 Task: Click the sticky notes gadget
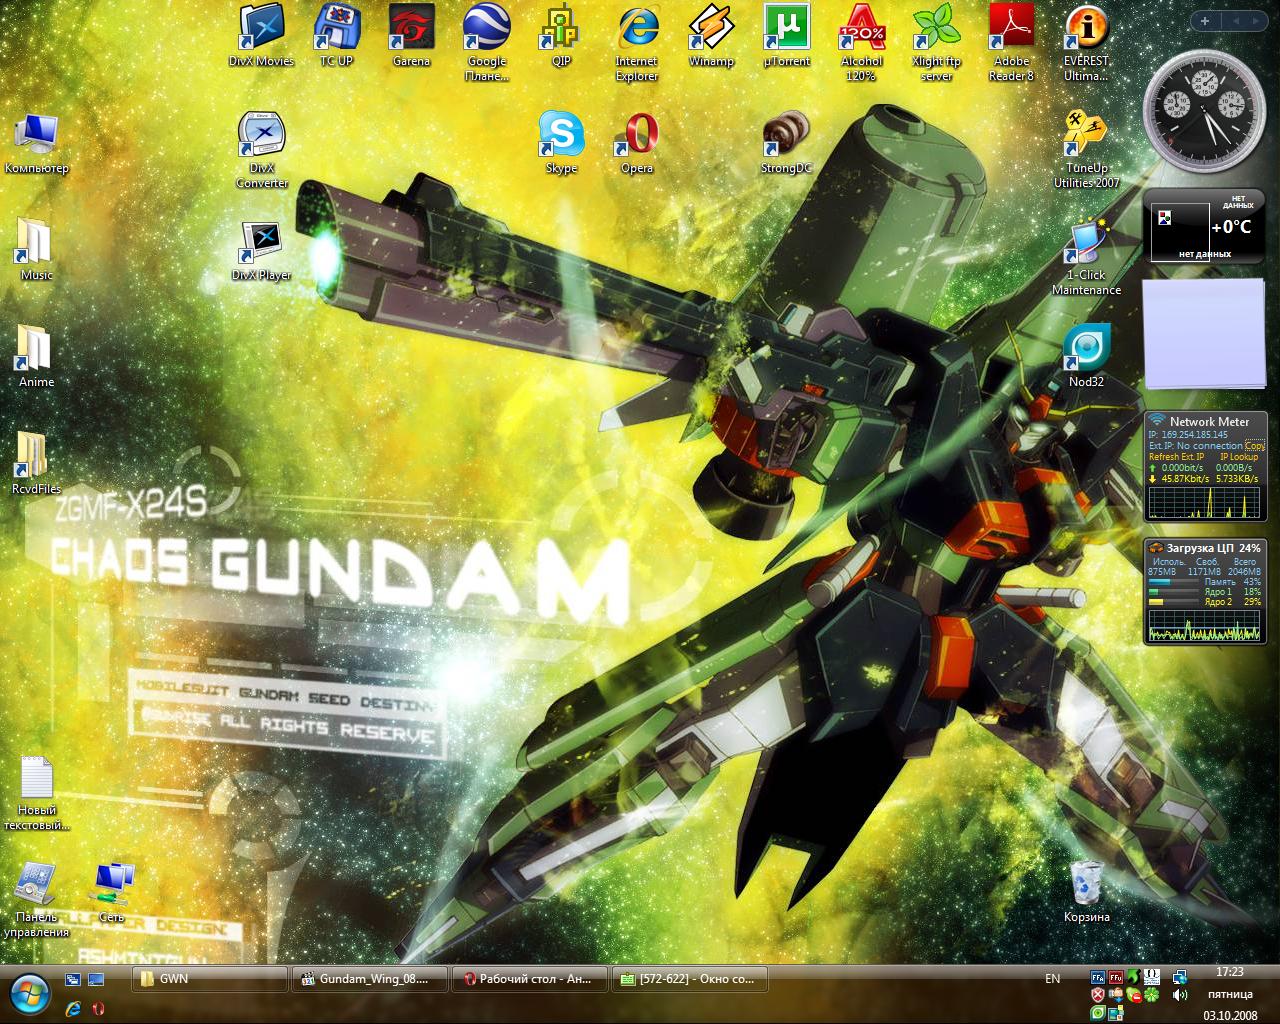pos(1205,334)
